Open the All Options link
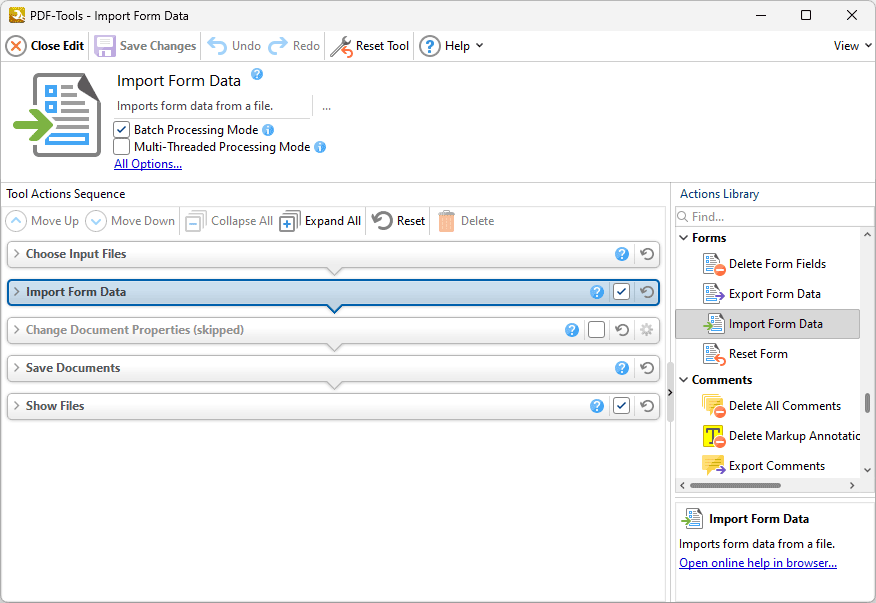Image resolution: width=876 pixels, height=603 pixels. [148, 164]
